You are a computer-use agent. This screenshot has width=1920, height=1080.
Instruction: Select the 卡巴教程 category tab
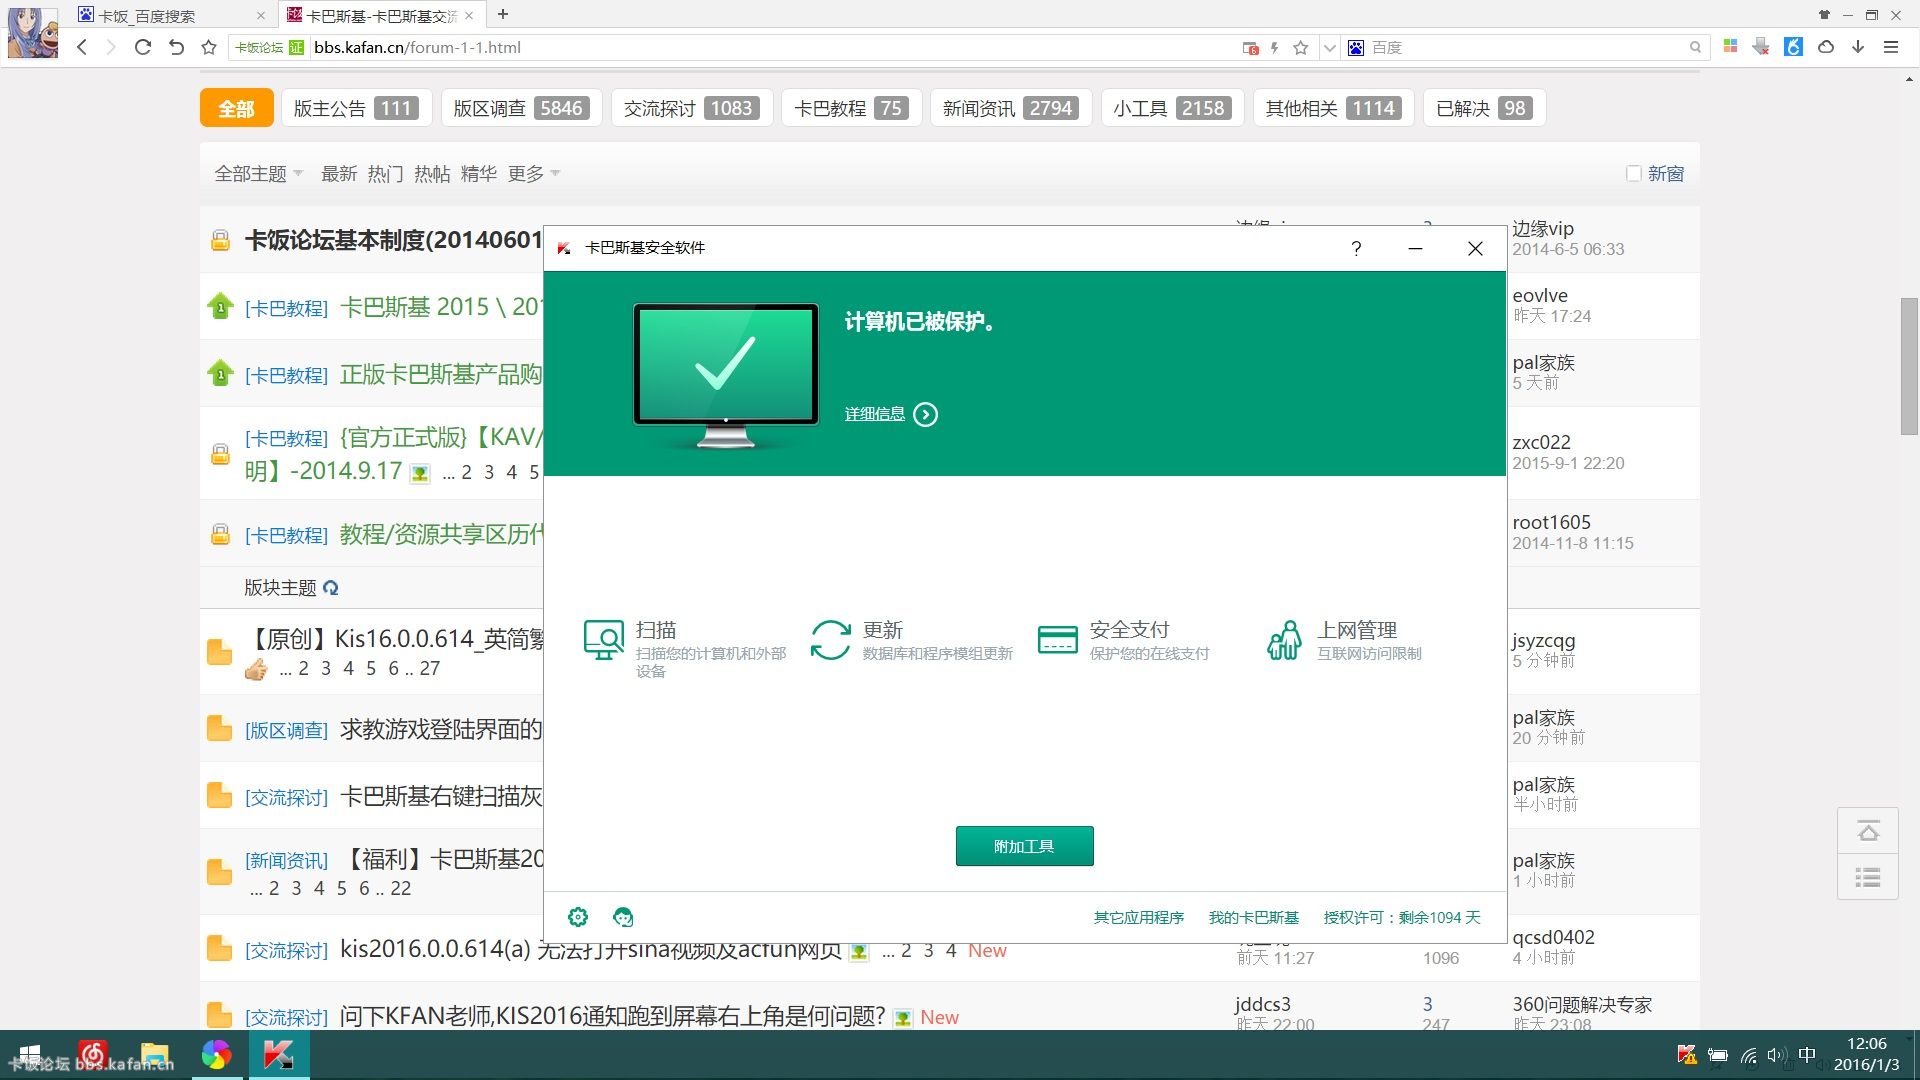point(851,108)
